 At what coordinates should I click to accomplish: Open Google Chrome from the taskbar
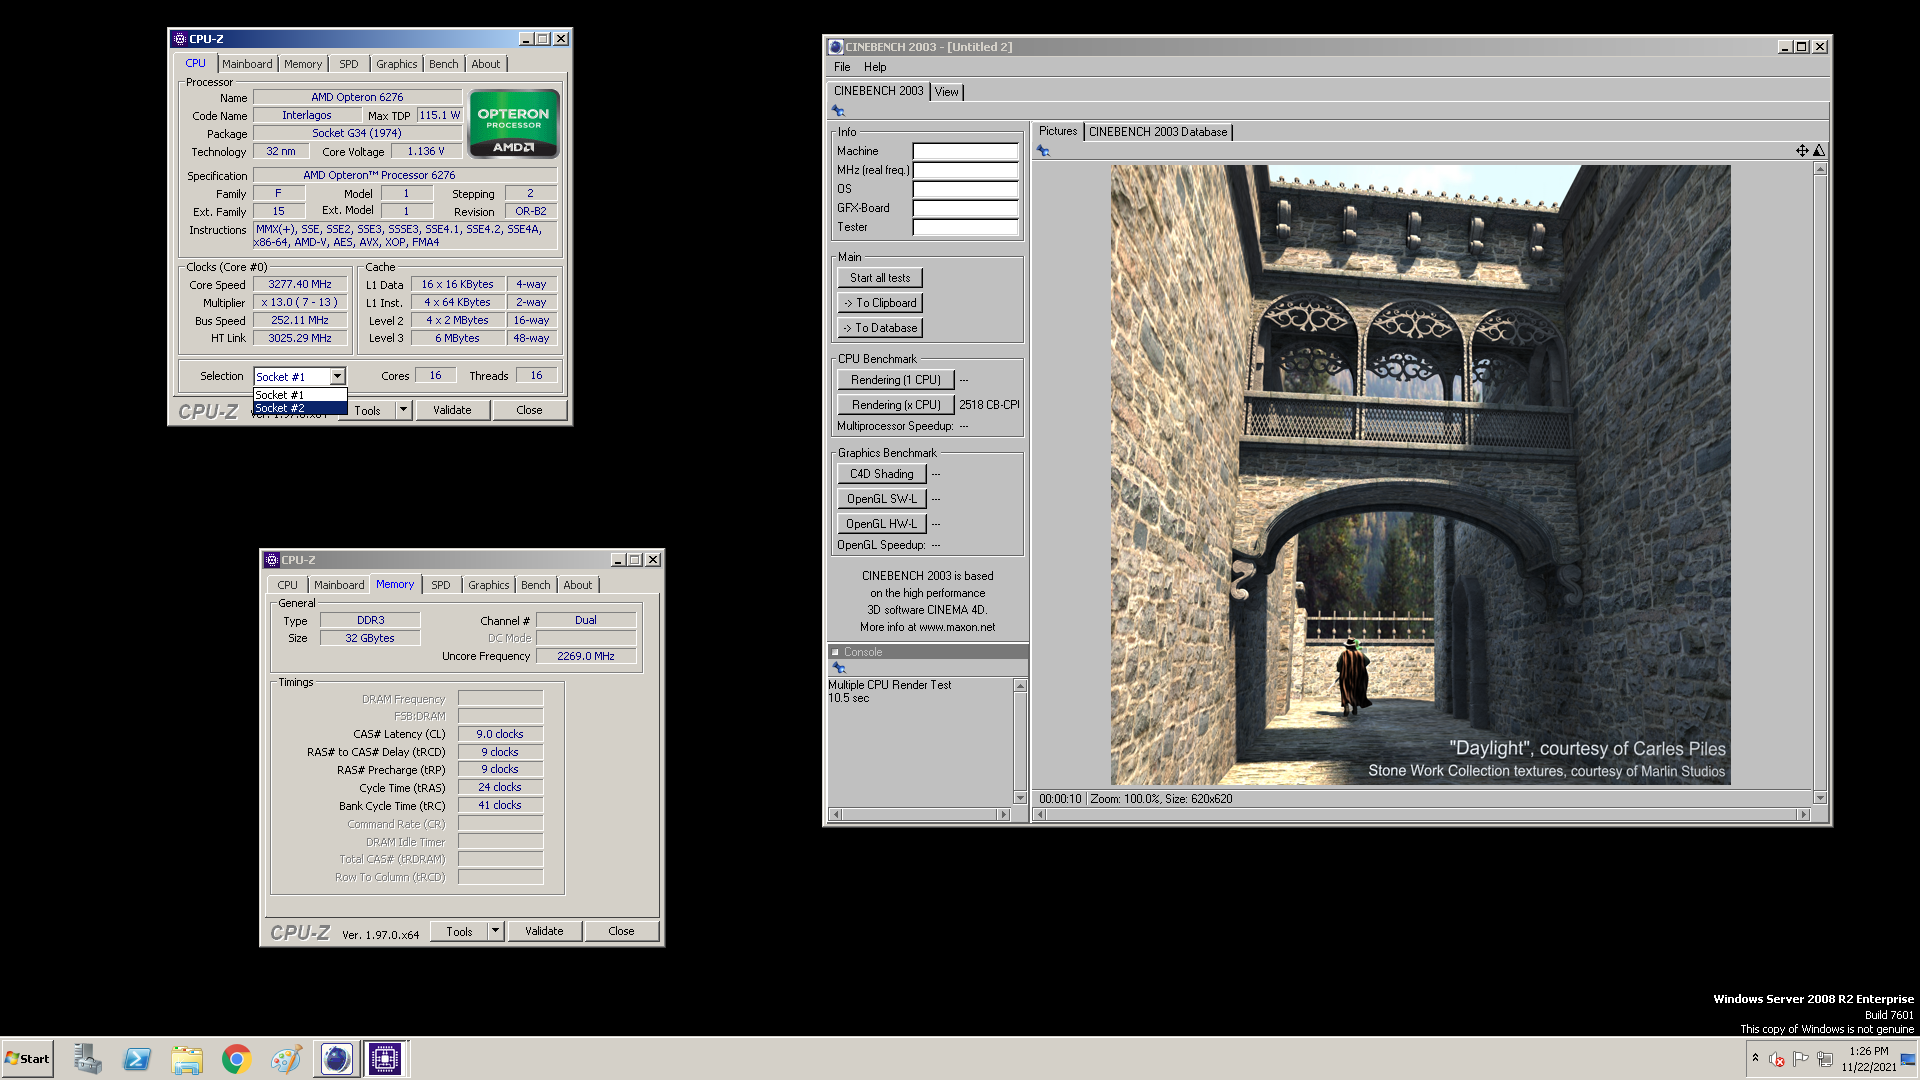pyautogui.click(x=237, y=1059)
